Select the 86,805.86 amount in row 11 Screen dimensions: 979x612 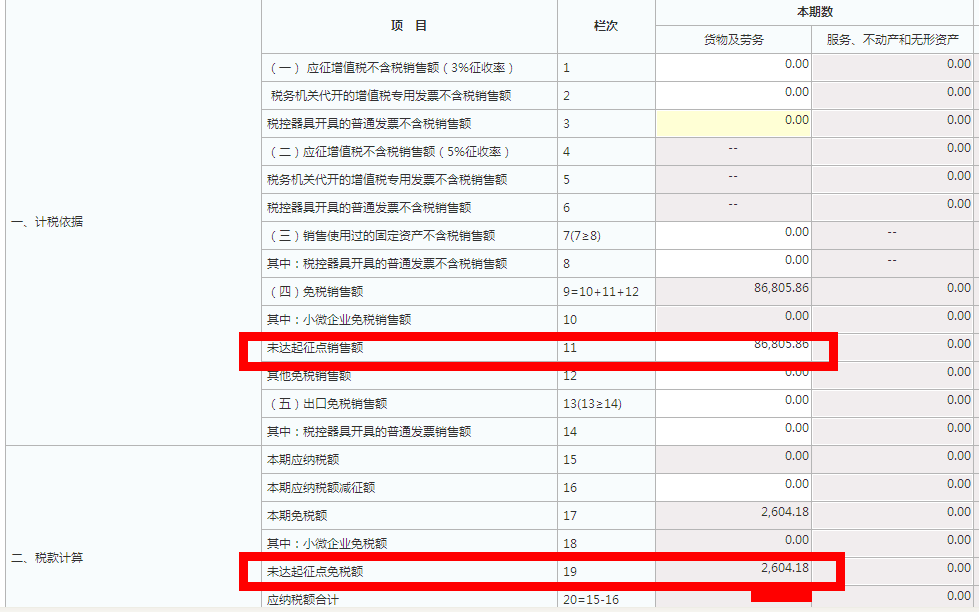732,348
